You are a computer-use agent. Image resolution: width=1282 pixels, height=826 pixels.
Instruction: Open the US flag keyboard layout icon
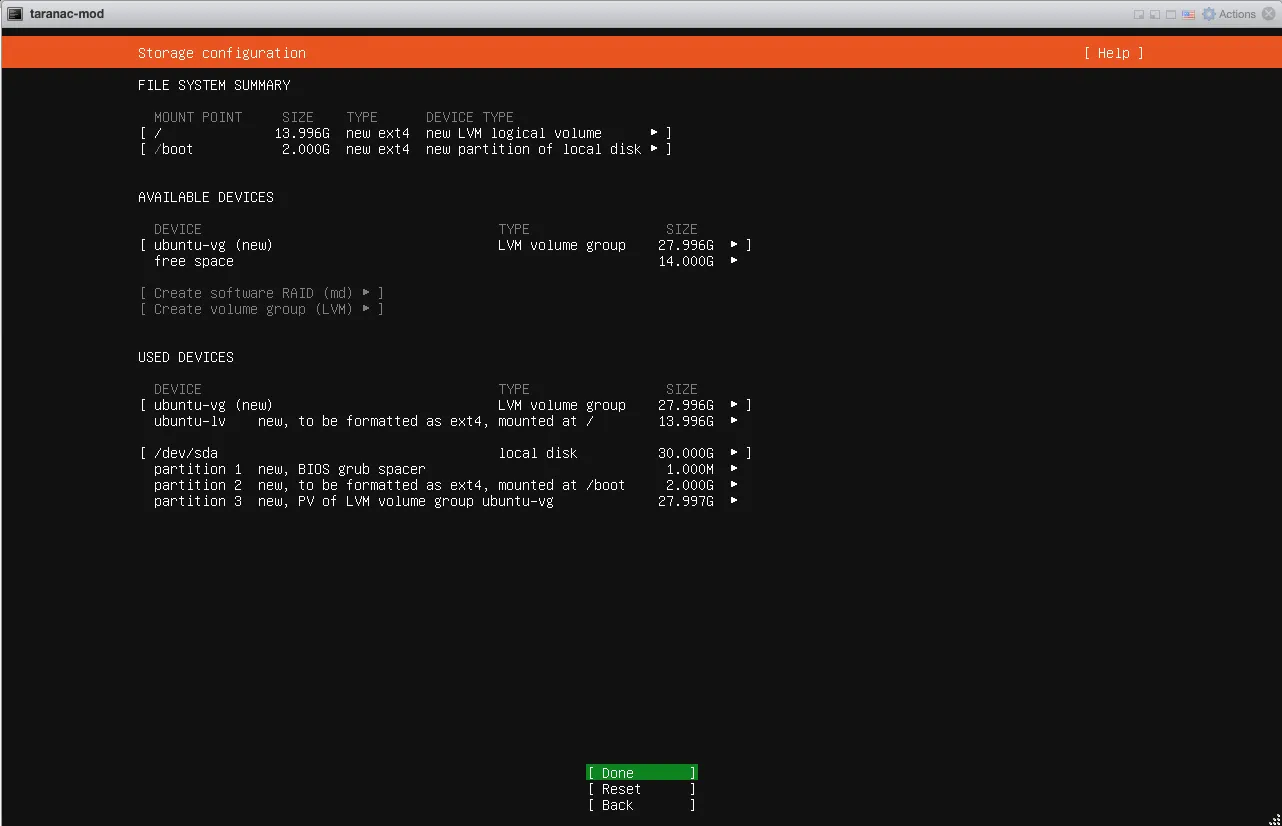1188,14
